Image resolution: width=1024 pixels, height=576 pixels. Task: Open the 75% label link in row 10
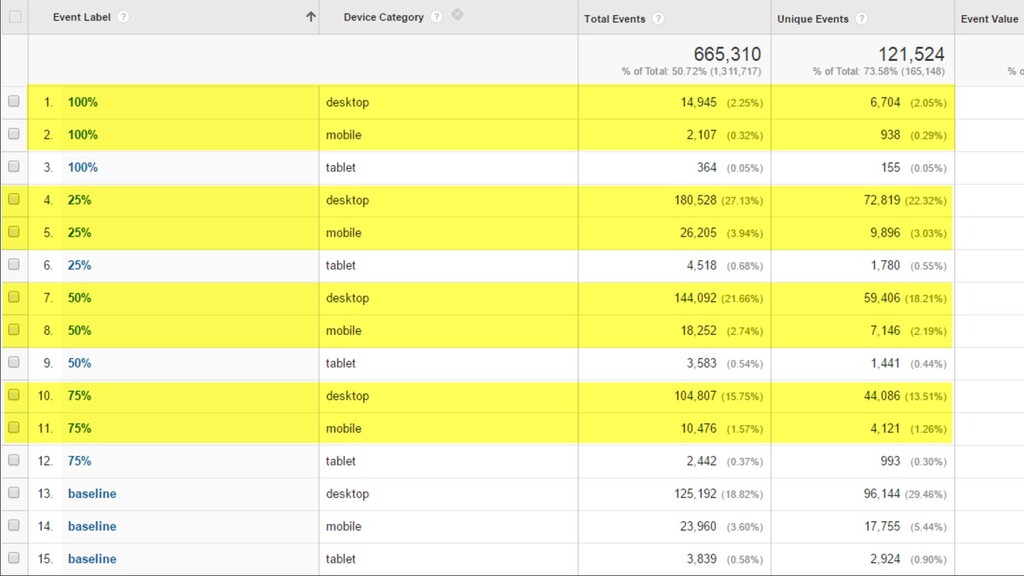[80, 396]
